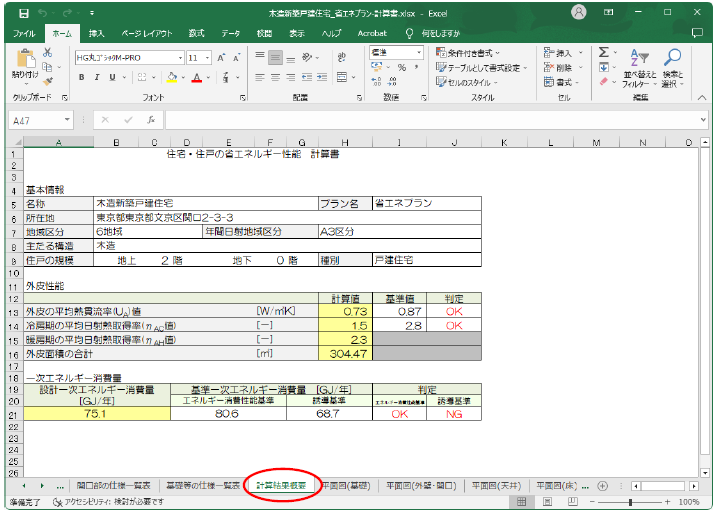
Task: Click the Increase Indent icon
Action: pos(322,77)
